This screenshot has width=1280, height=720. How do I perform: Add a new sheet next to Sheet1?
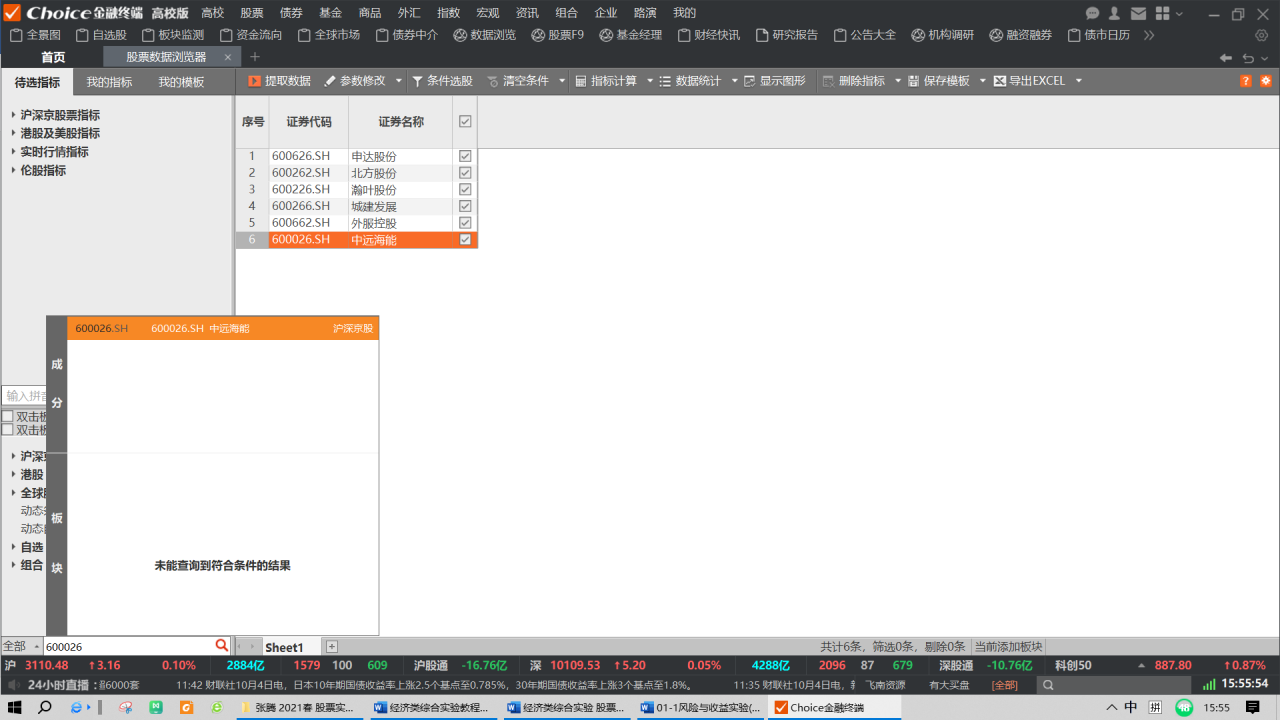tap(332, 647)
